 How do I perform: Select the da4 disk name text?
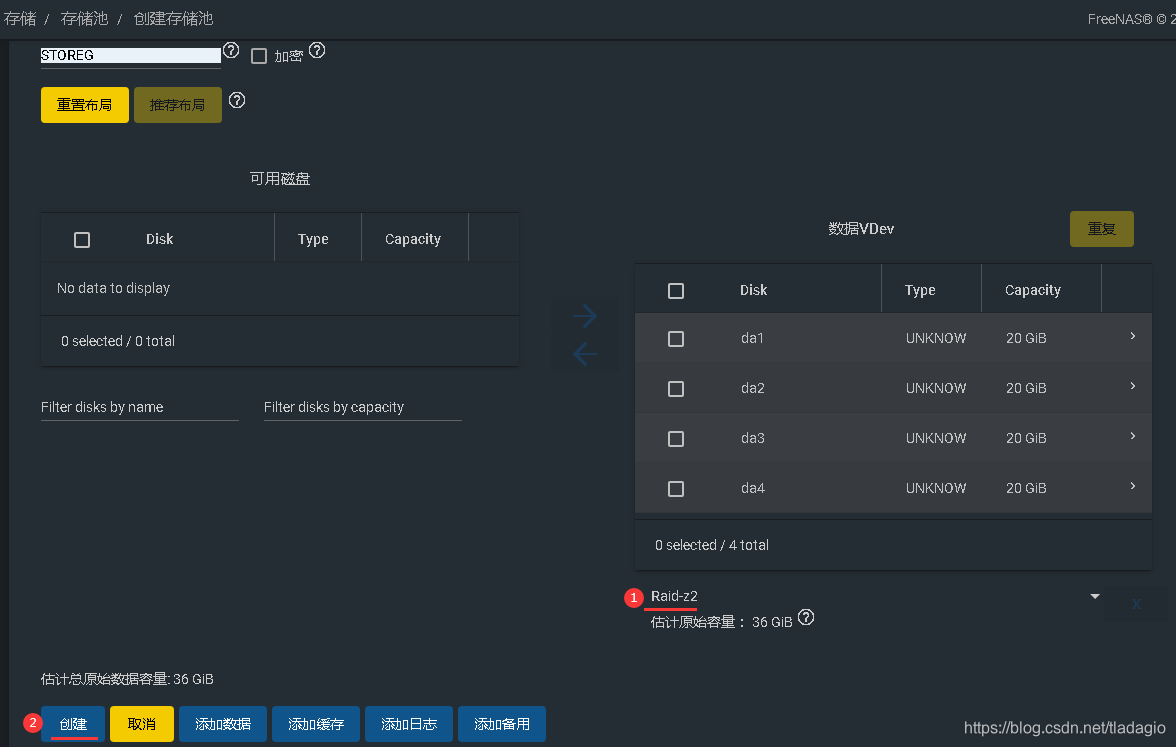click(753, 488)
